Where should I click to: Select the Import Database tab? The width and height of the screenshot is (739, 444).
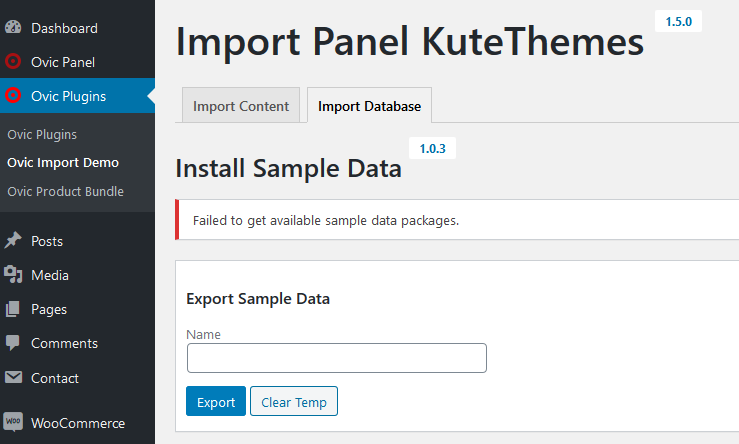point(369,106)
